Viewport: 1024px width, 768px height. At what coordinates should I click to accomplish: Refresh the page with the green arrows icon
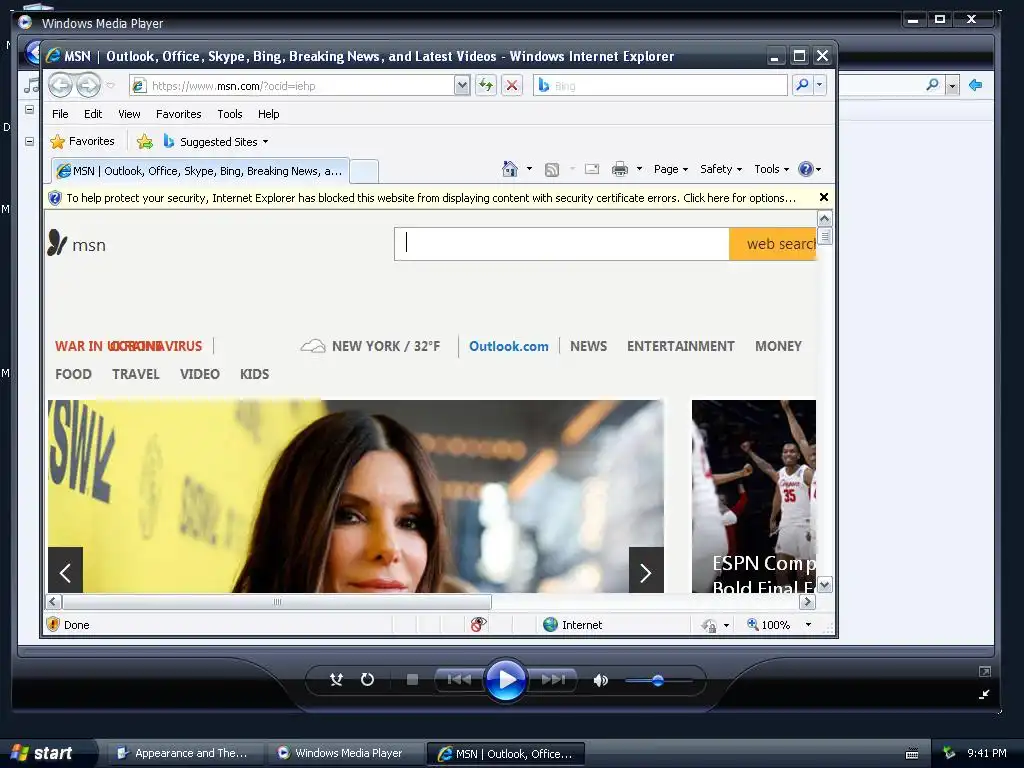[x=486, y=85]
